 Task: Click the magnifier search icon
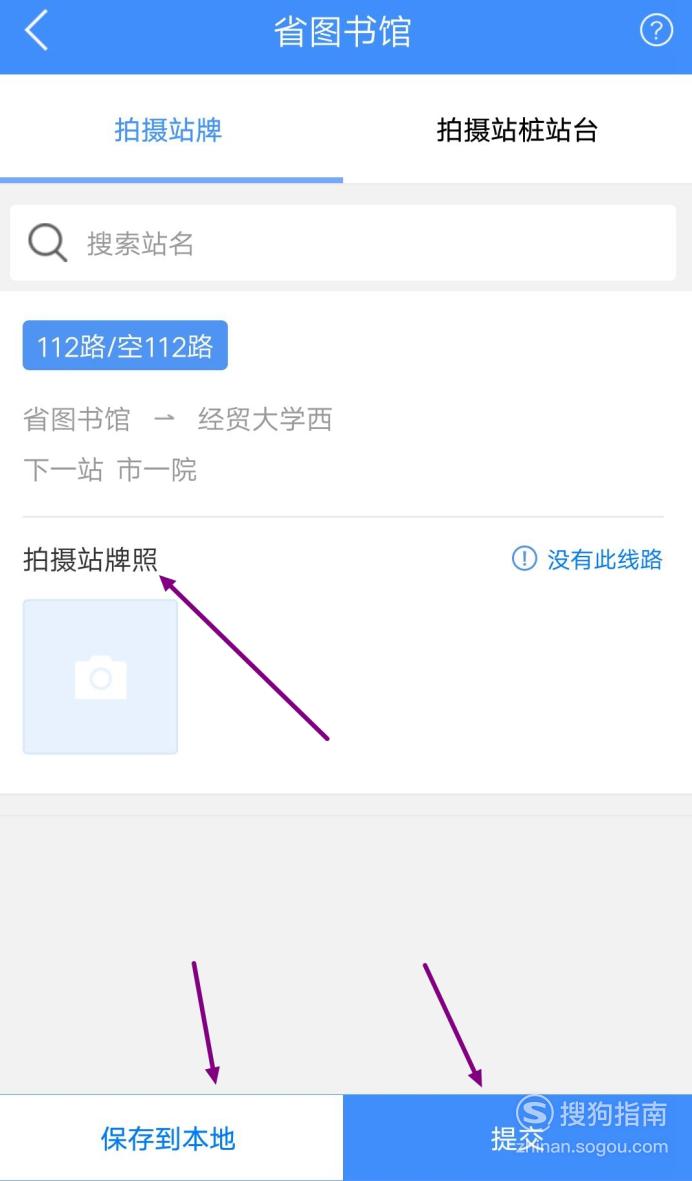[47, 243]
